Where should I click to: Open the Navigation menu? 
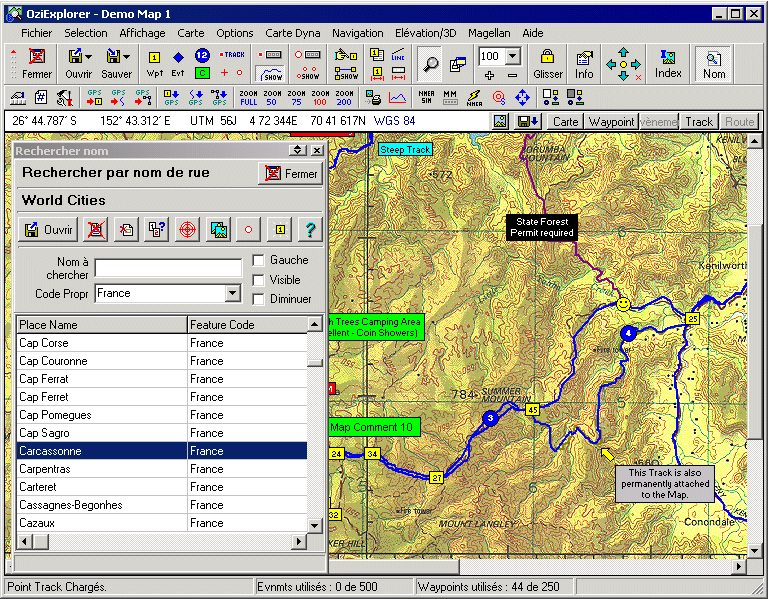click(x=358, y=33)
